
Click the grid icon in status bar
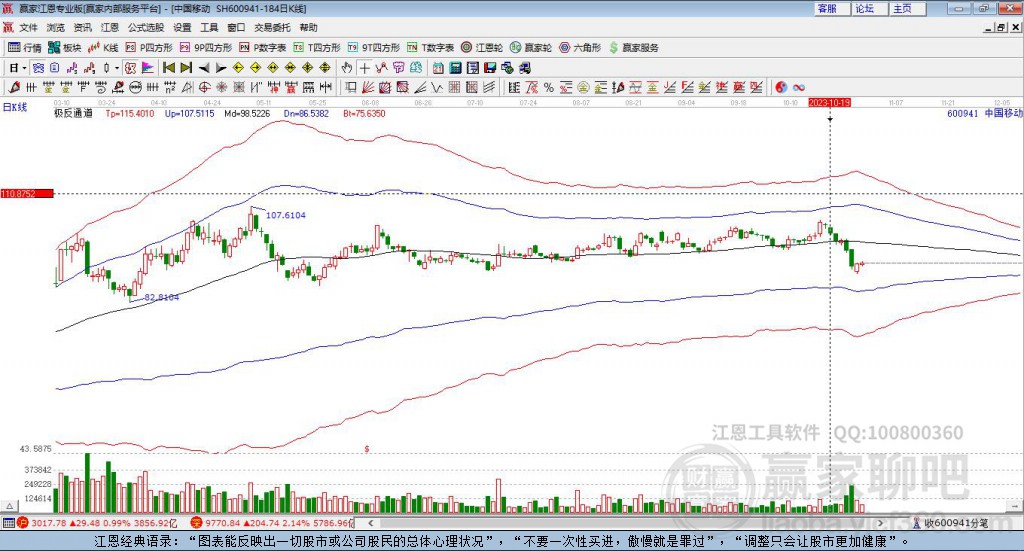pos(8,523)
